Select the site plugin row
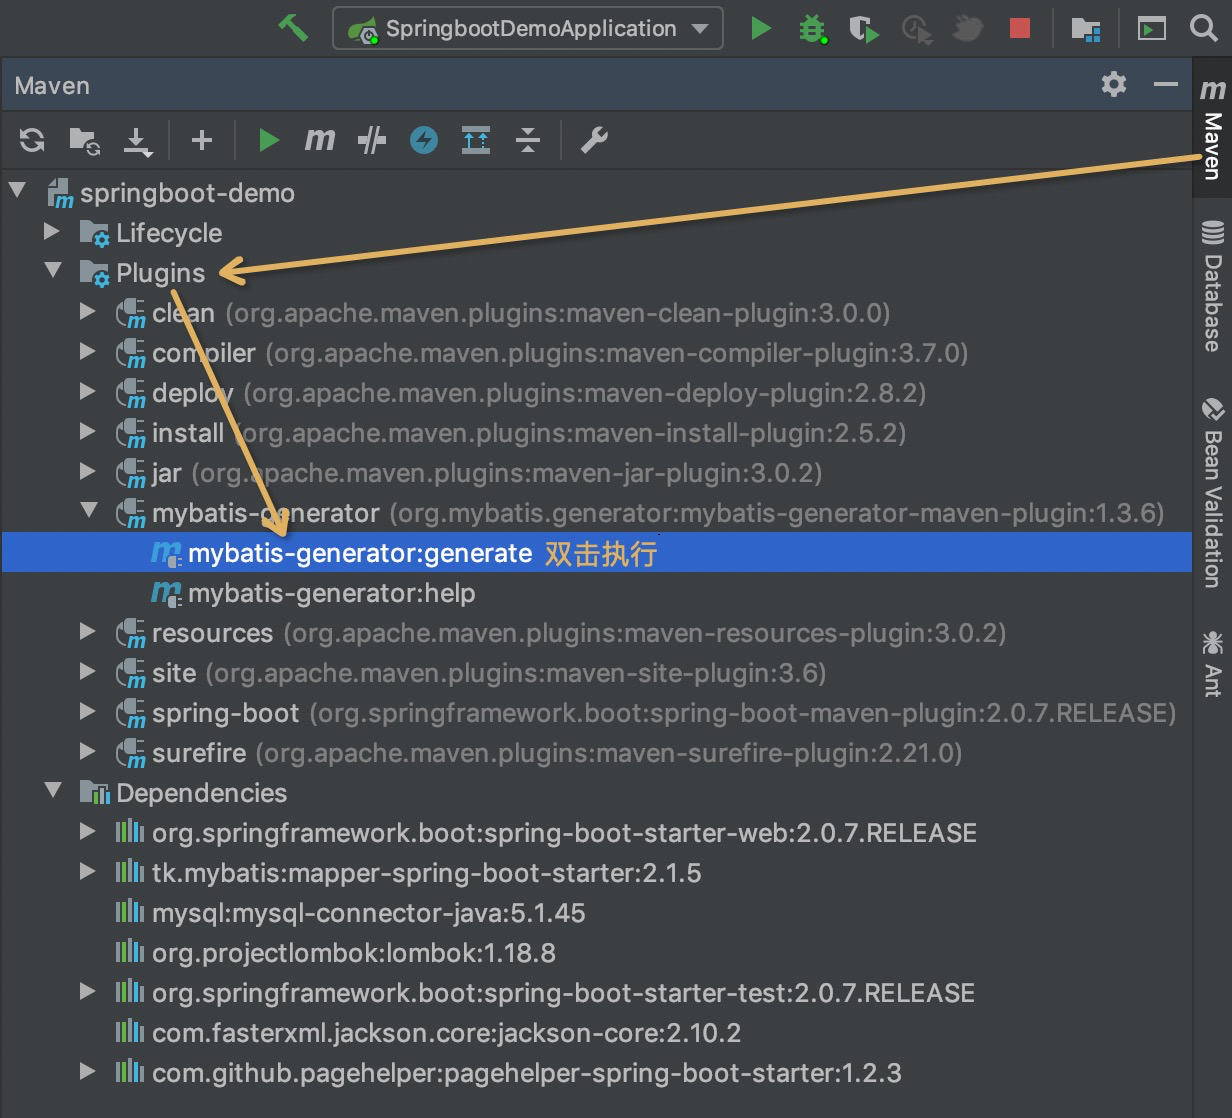 (596, 673)
